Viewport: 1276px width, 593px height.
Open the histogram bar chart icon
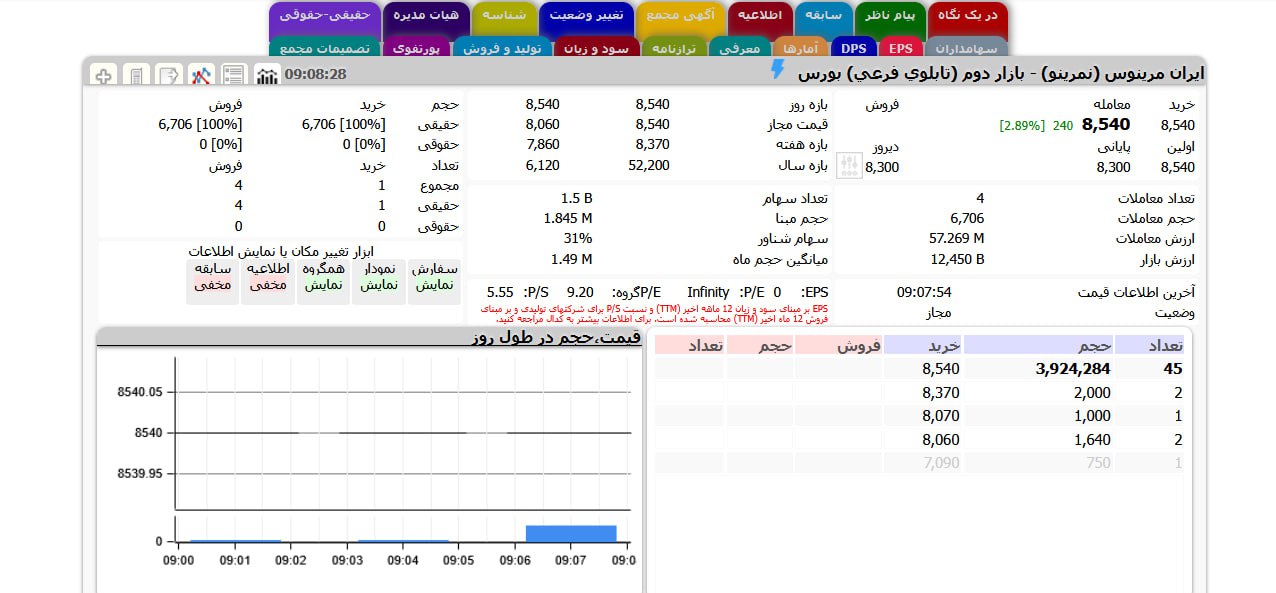(x=268, y=74)
